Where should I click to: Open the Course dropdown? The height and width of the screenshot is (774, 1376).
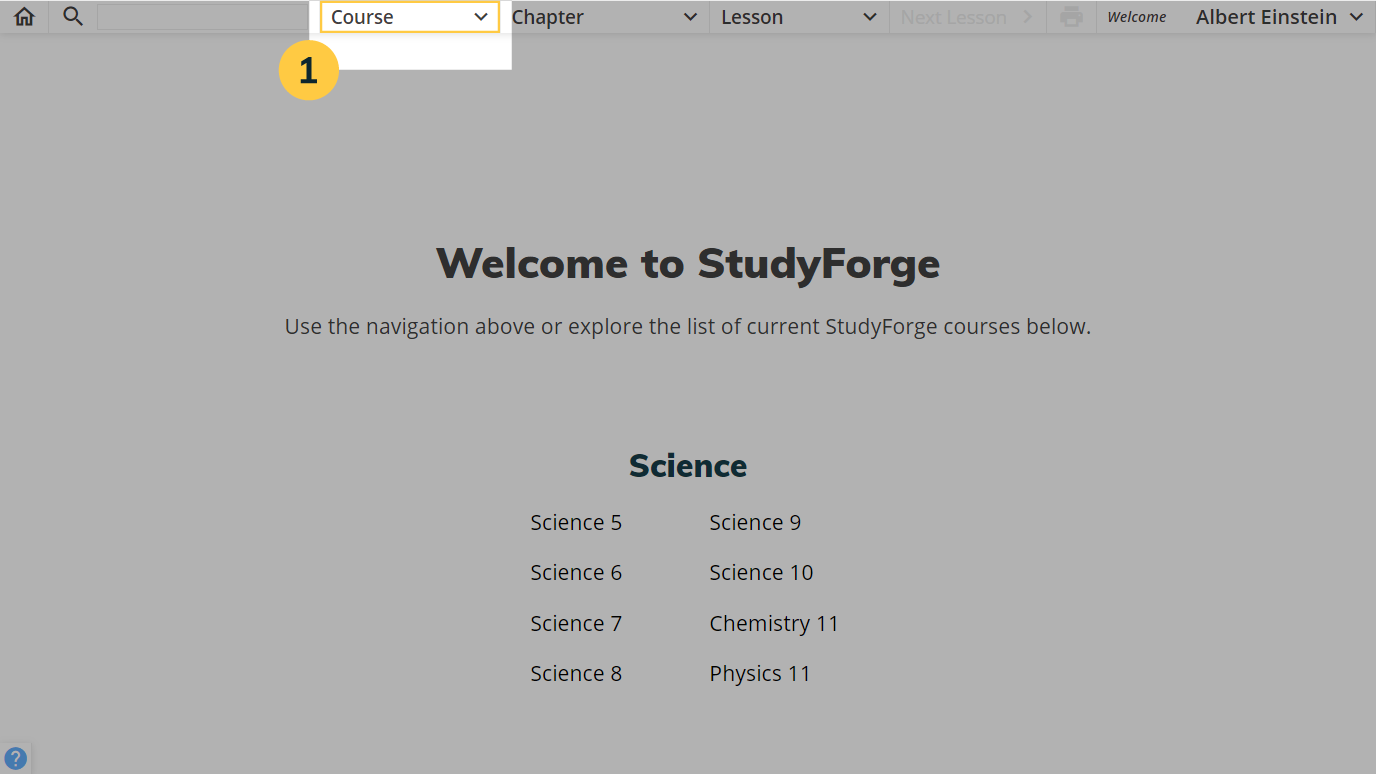point(407,16)
